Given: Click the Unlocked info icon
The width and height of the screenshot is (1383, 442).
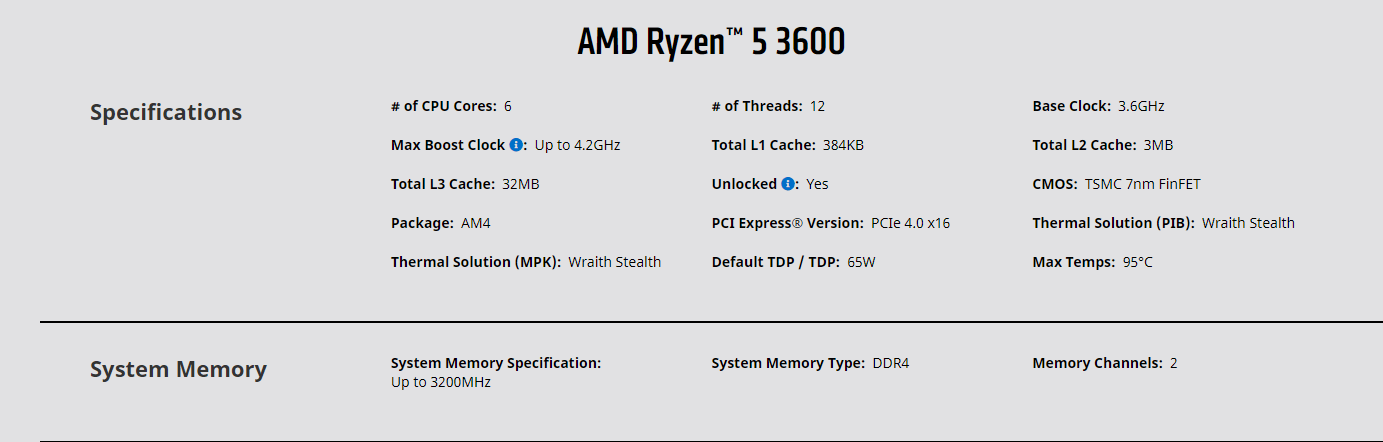Looking at the screenshot, I should 788,184.
